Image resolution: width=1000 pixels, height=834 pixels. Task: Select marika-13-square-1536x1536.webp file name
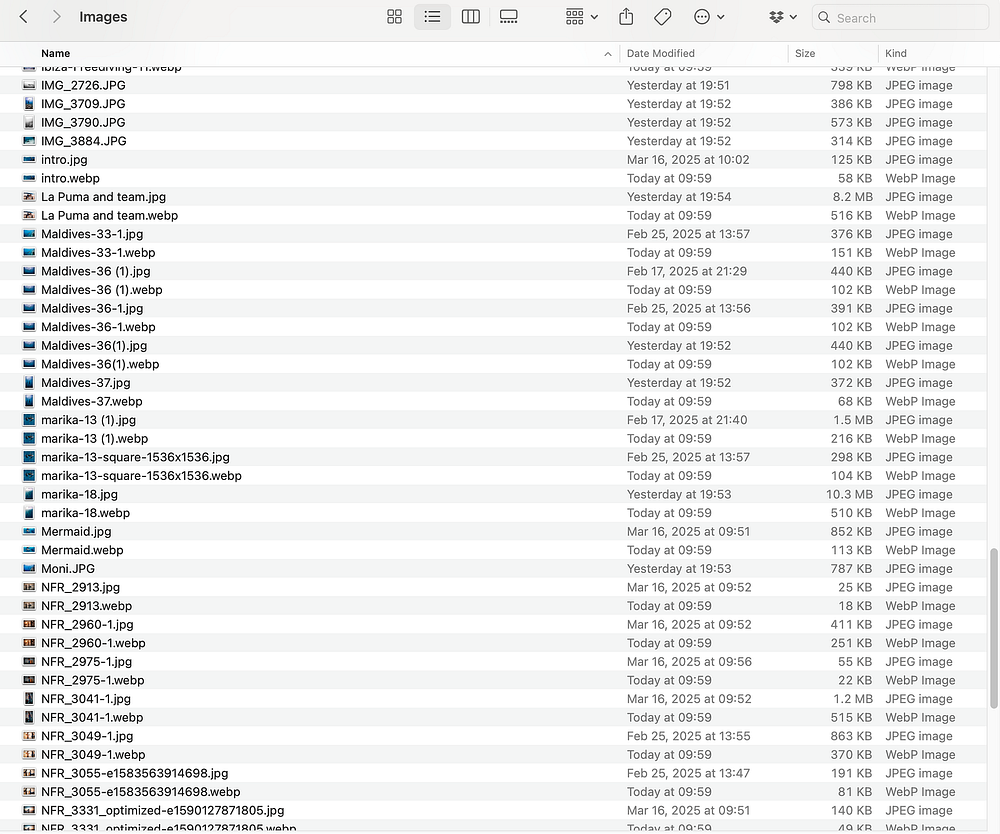[142, 476]
